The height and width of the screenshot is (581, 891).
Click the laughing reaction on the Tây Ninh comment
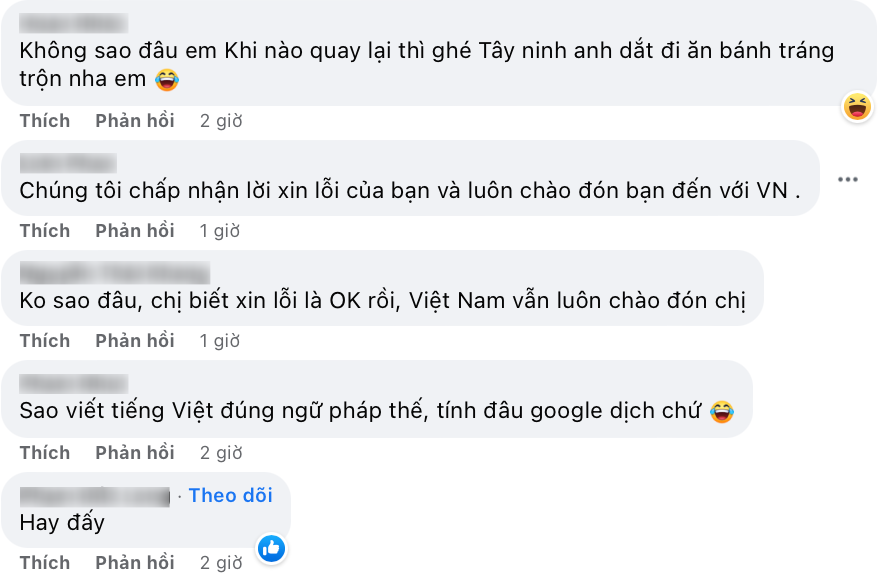pyautogui.click(x=856, y=106)
